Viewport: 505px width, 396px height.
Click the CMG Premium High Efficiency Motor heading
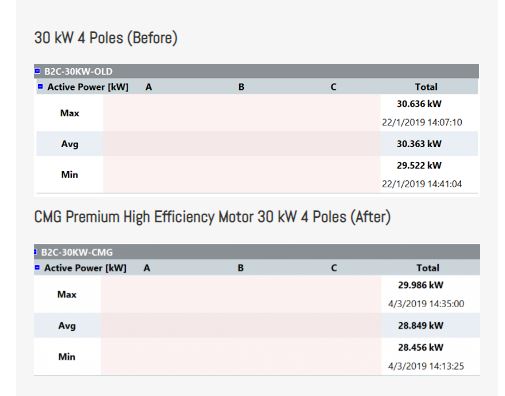coord(212,217)
